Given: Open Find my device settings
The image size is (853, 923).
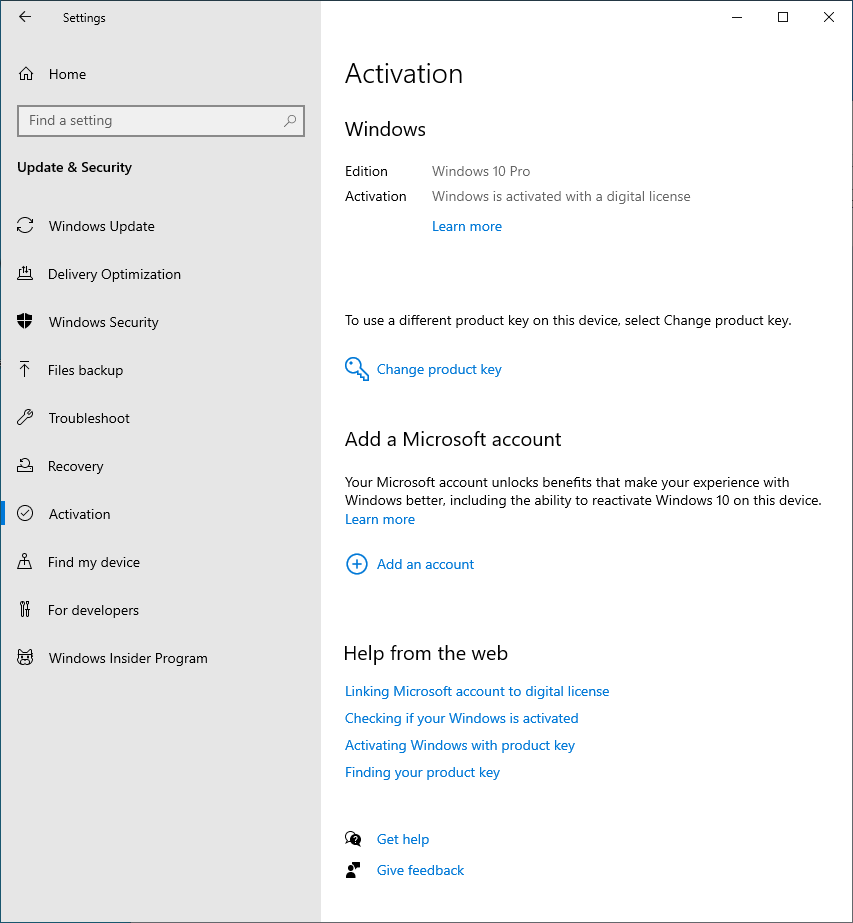Looking at the screenshot, I should point(94,562).
